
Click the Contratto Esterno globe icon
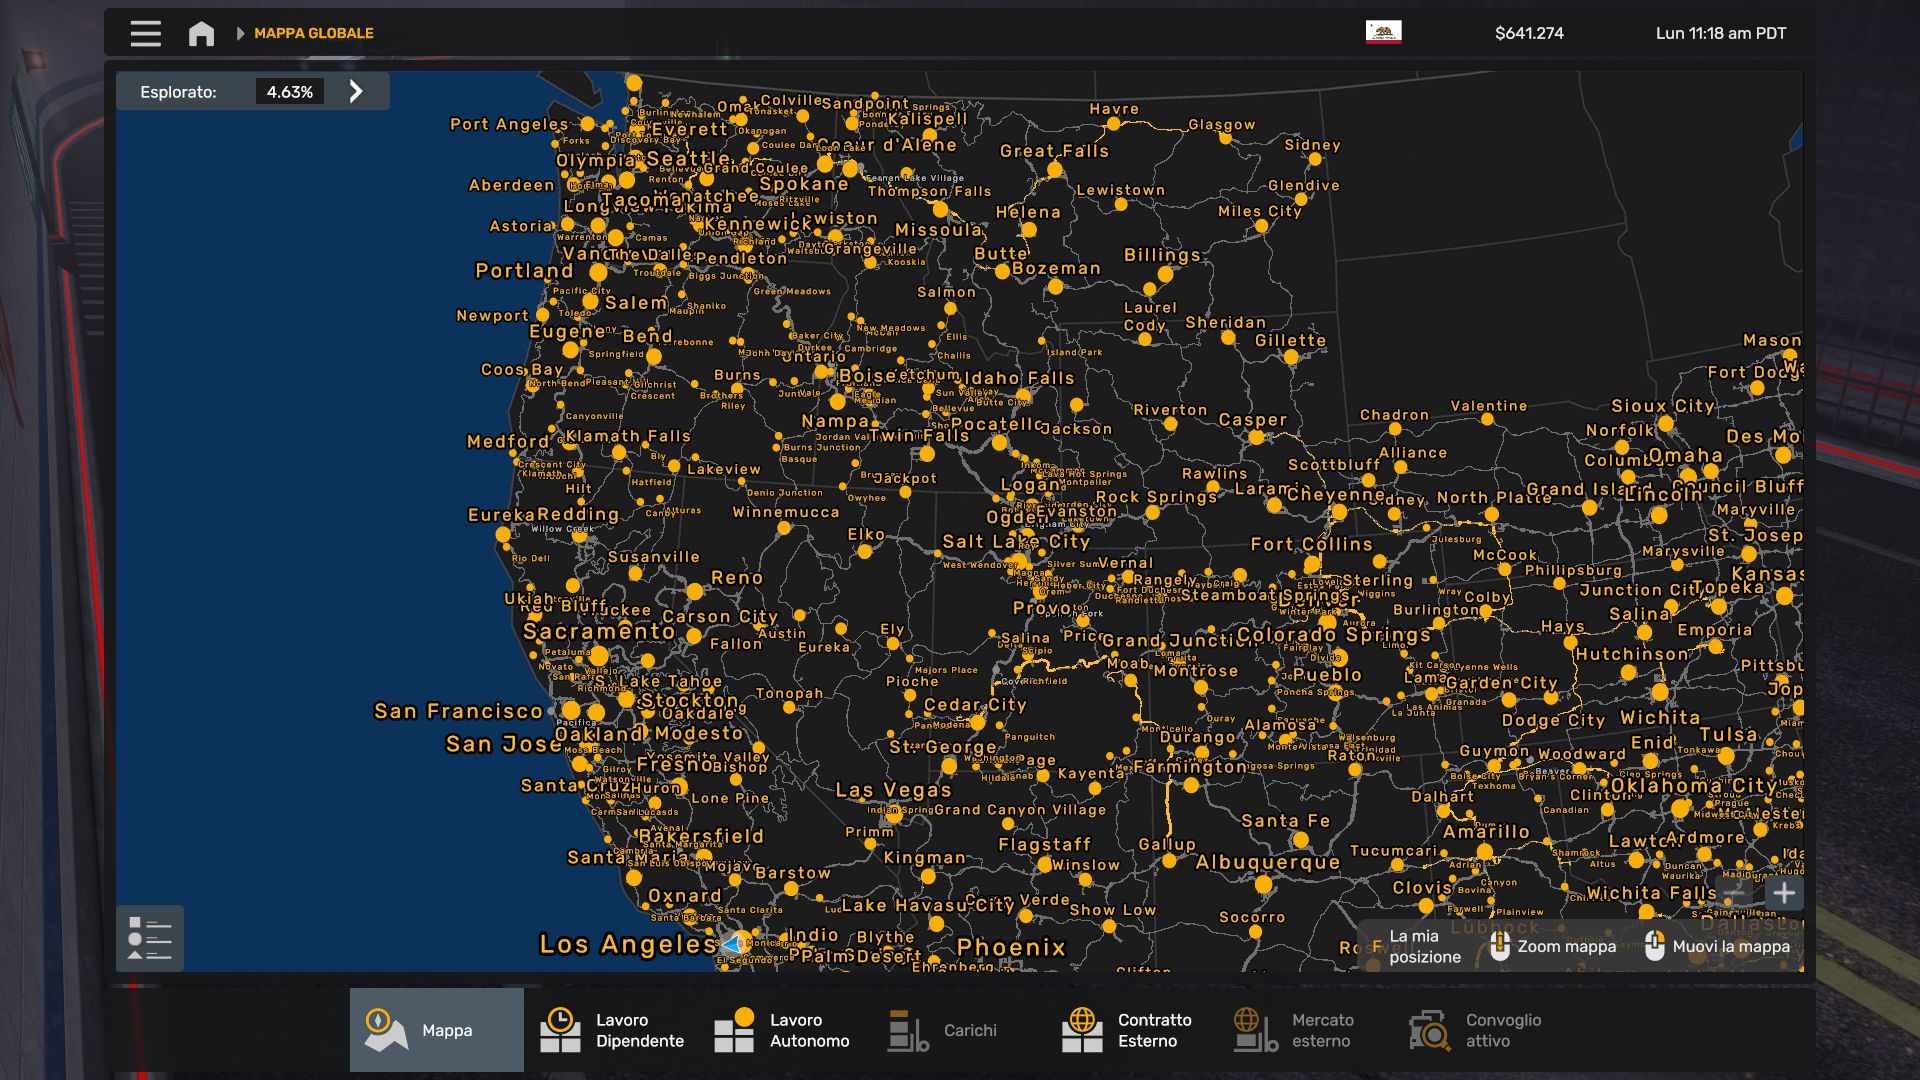tap(1082, 1030)
